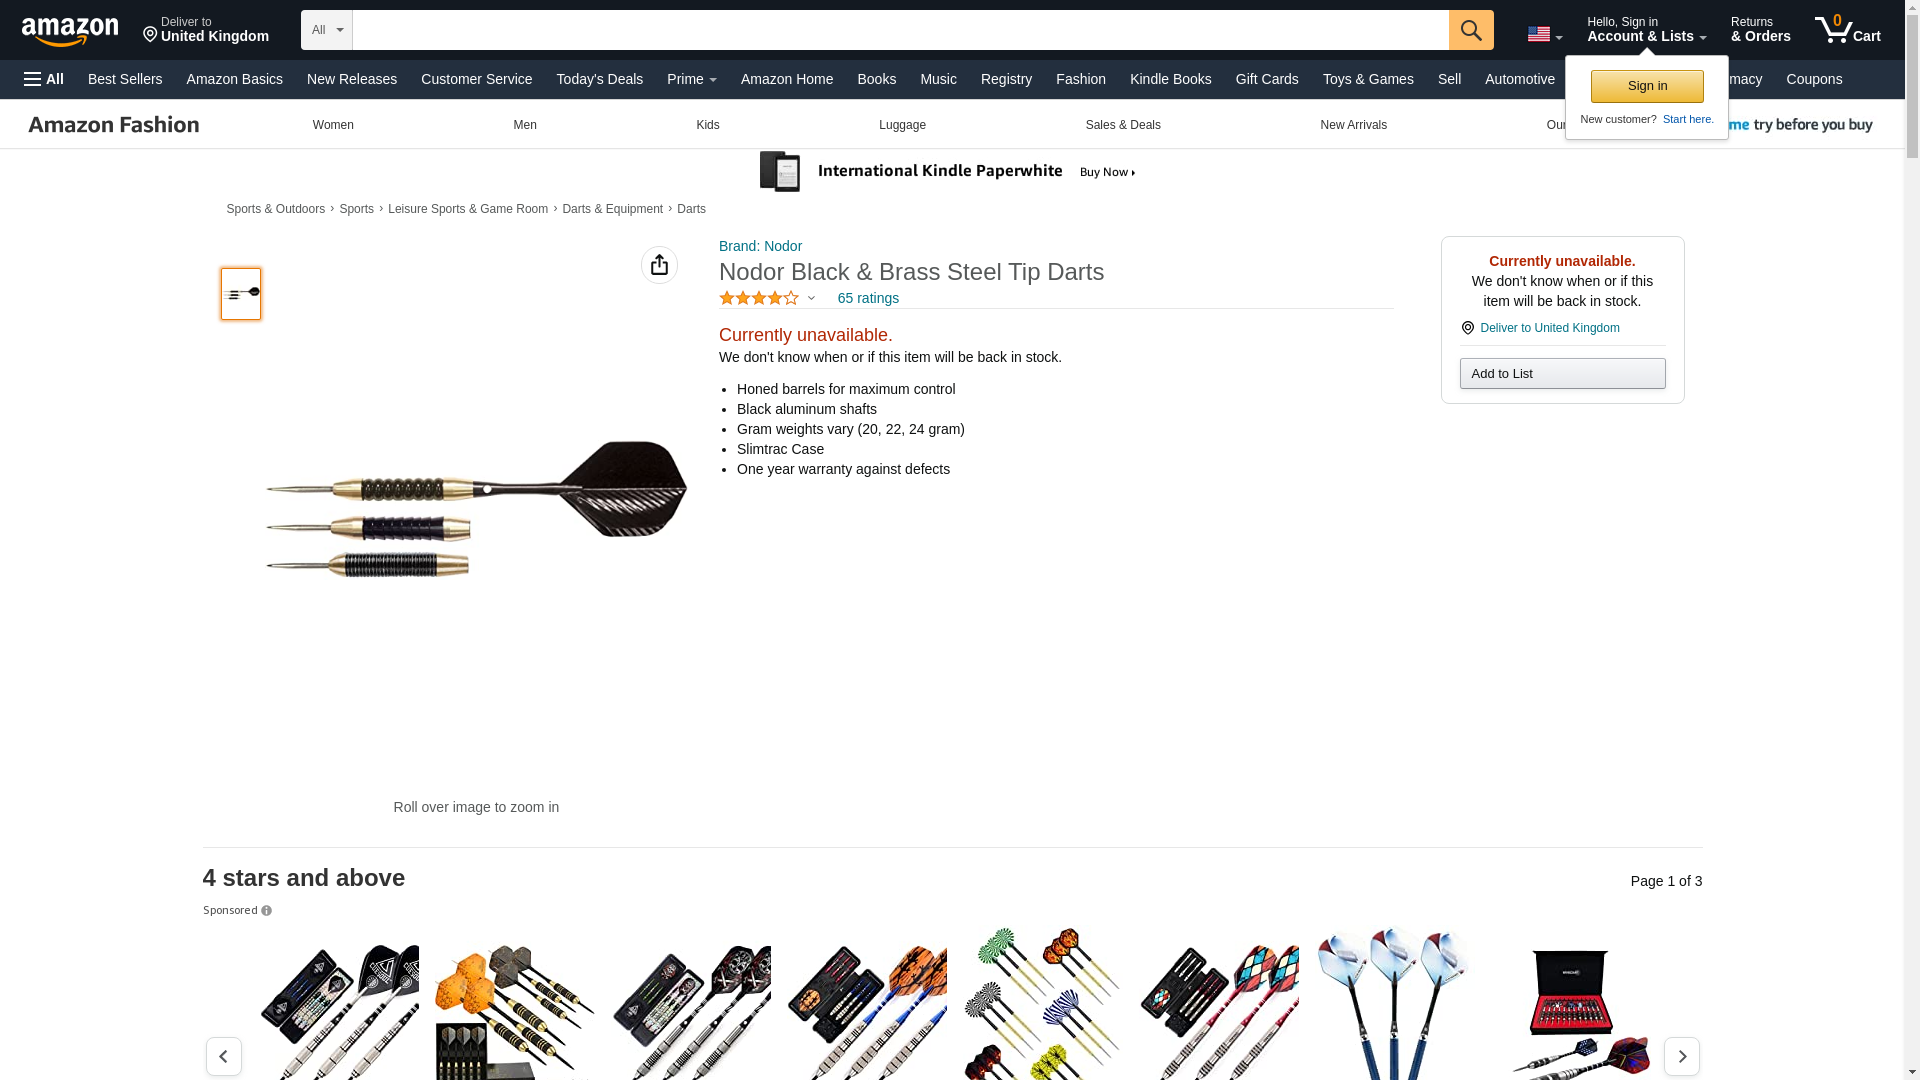Click the sponsored info icon
Screen dimensions: 1920x1080
(x=266, y=911)
